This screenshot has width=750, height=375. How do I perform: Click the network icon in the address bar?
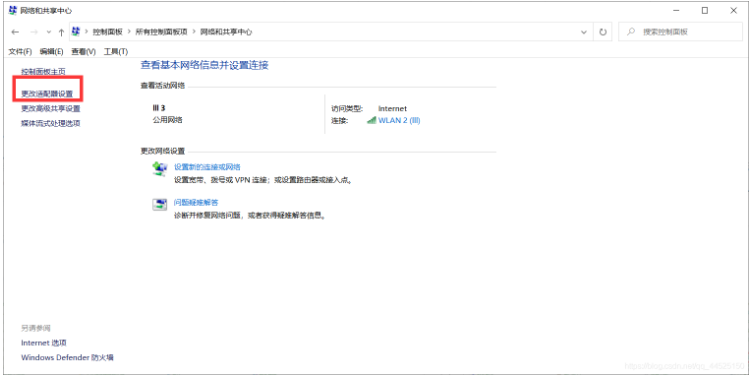click(76, 32)
